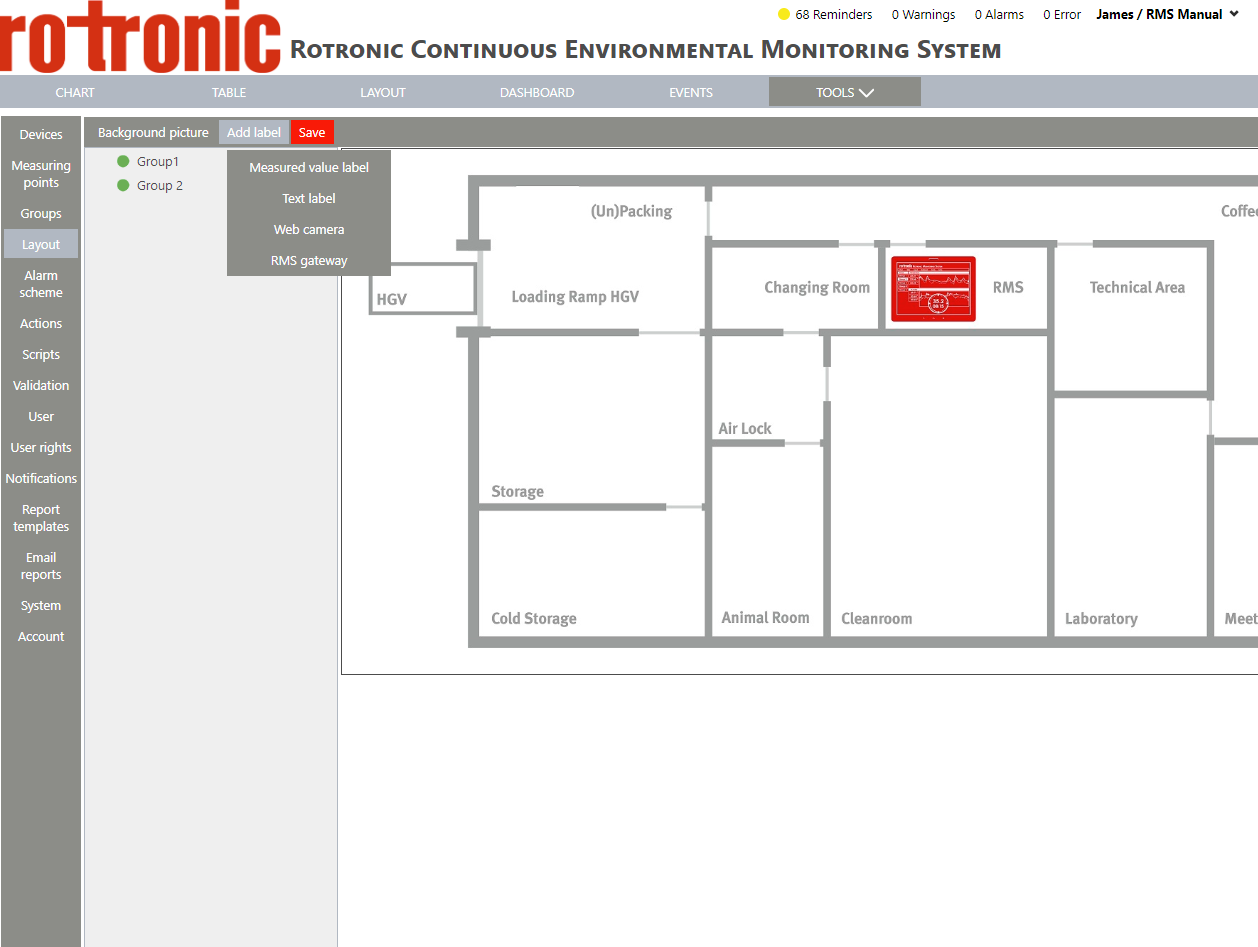
Task: Open Email reports in the sidebar
Action: [41, 566]
